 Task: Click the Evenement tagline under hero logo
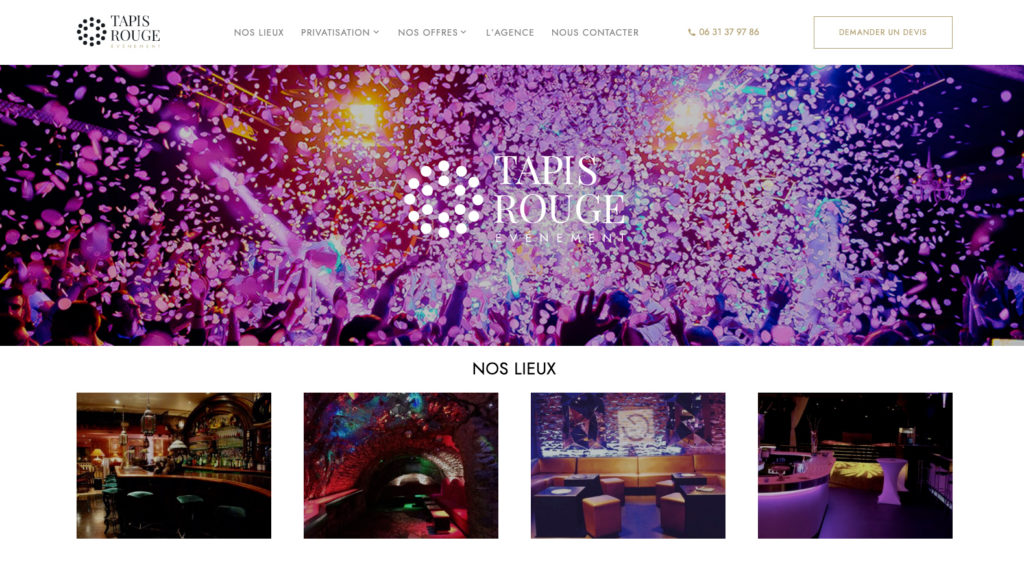(x=556, y=238)
